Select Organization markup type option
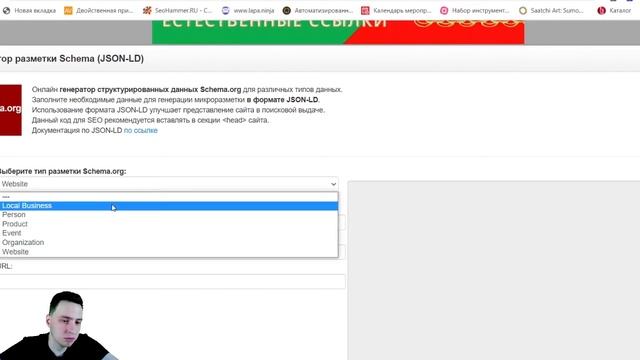 coord(169,242)
